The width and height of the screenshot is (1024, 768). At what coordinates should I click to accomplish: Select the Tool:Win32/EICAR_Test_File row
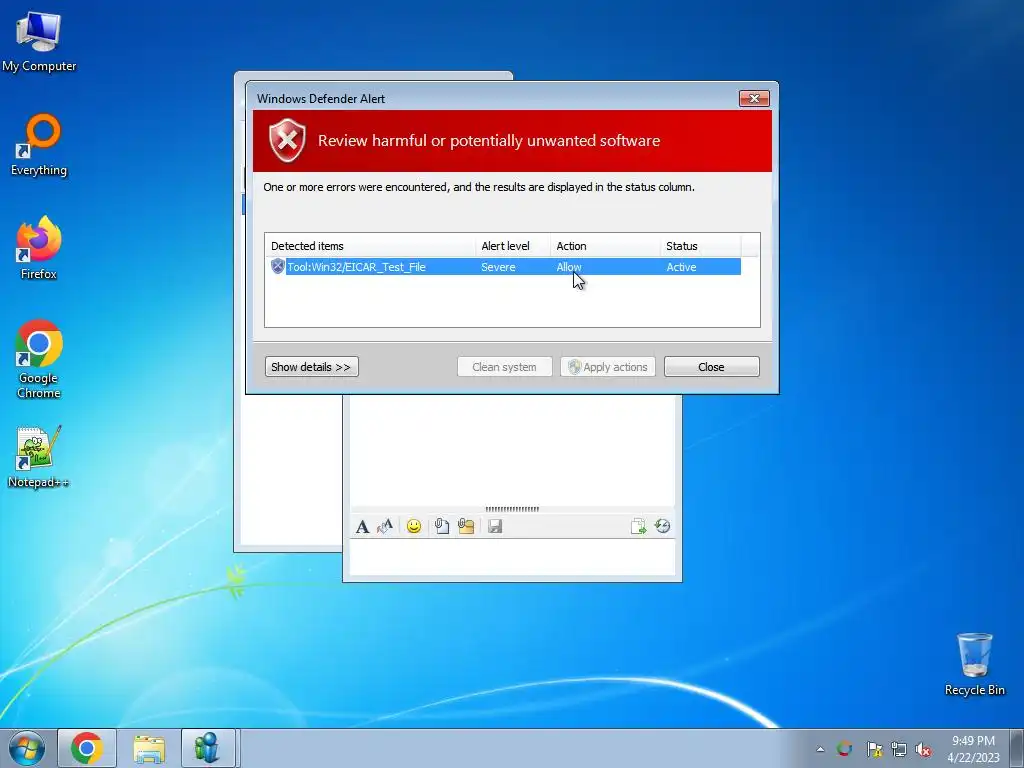(504, 267)
